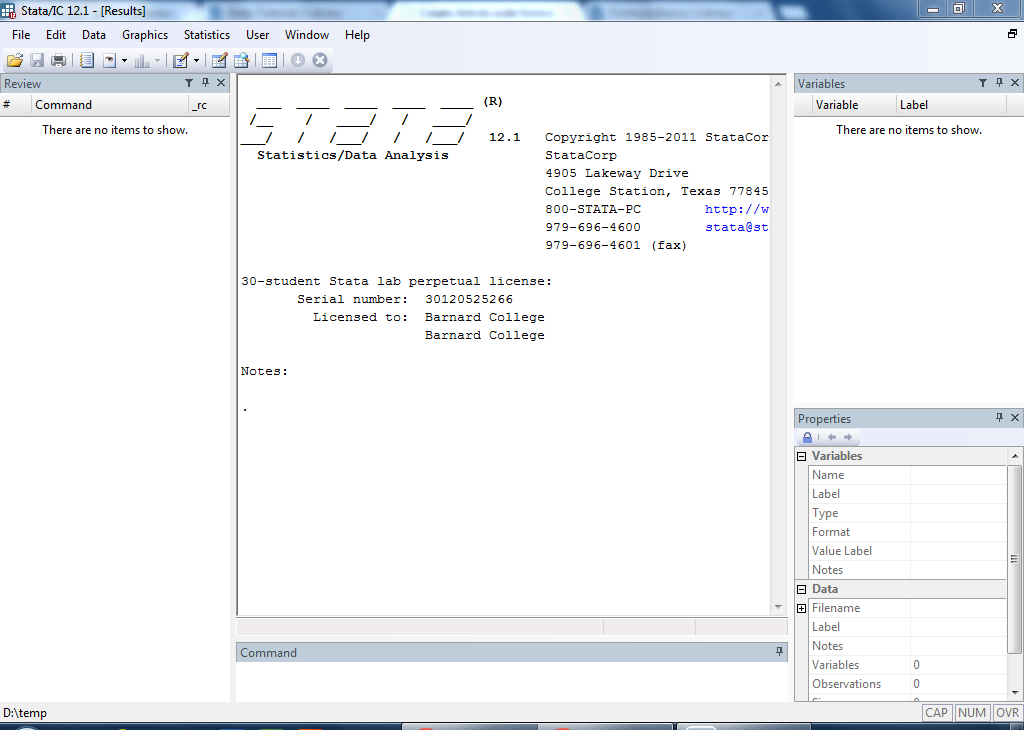
Task: Close the Variables panel
Action: point(1015,83)
